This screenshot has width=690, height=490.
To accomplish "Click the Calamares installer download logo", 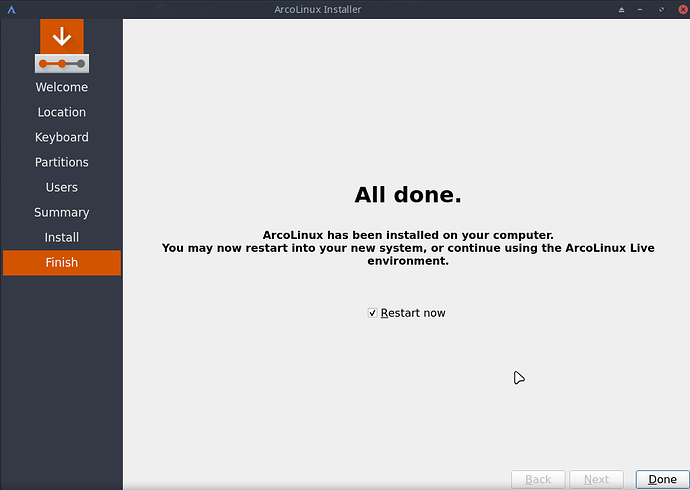I will pyautogui.click(x=62, y=46).
